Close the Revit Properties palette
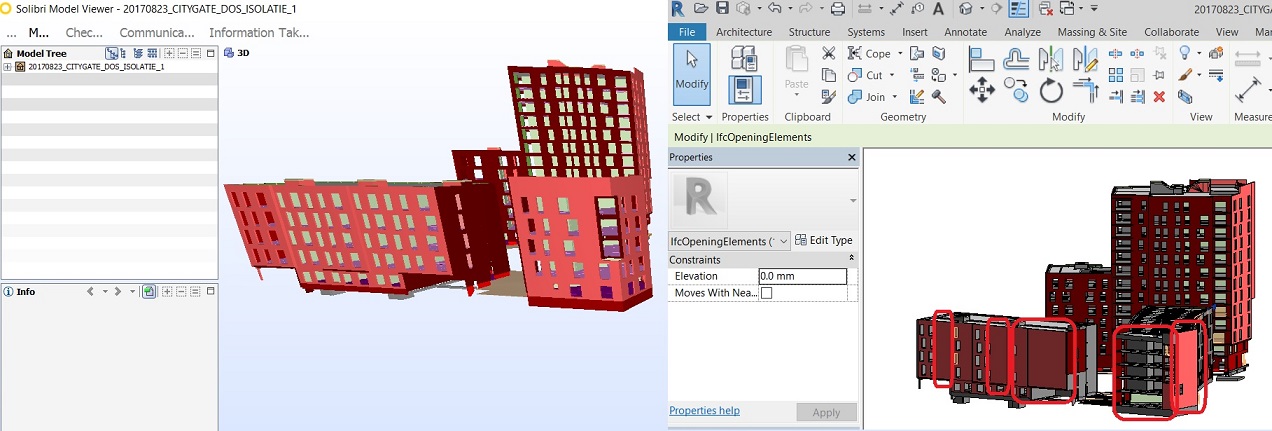The width and height of the screenshot is (1272, 431). (852, 158)
